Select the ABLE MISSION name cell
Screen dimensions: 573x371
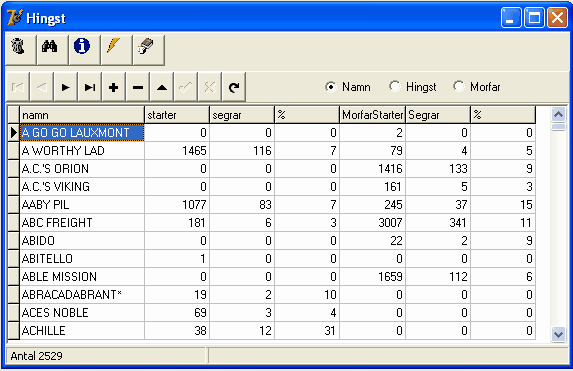click(82, 277)
